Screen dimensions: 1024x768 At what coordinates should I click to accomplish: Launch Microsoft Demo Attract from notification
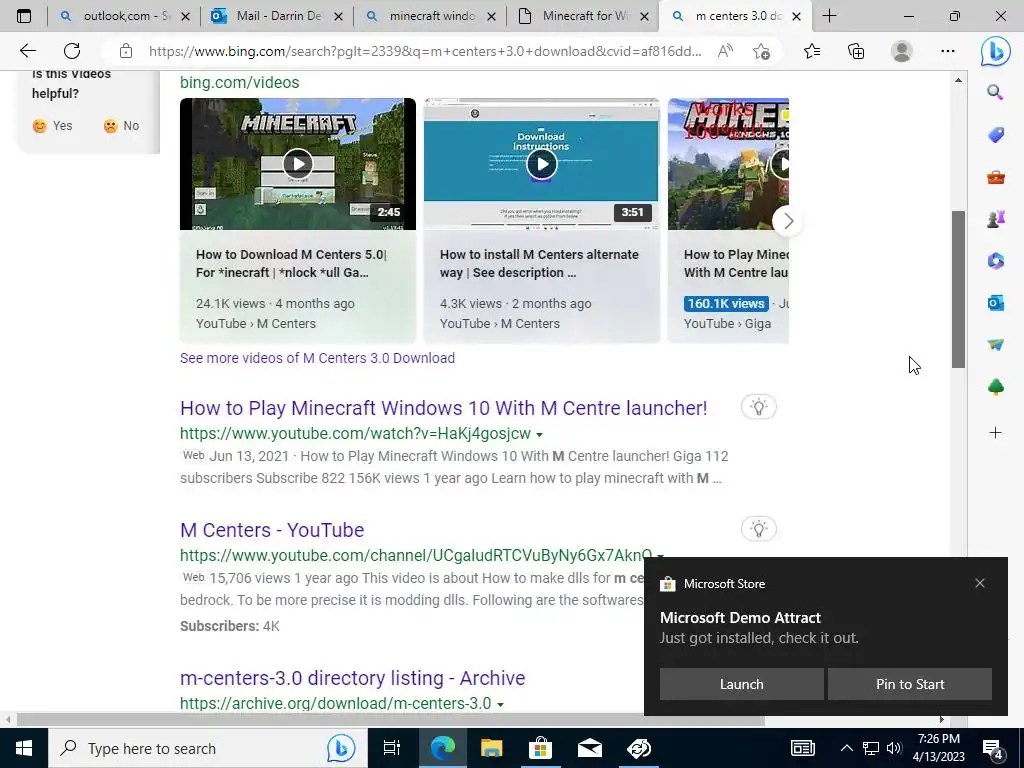[x=741, y=684]
